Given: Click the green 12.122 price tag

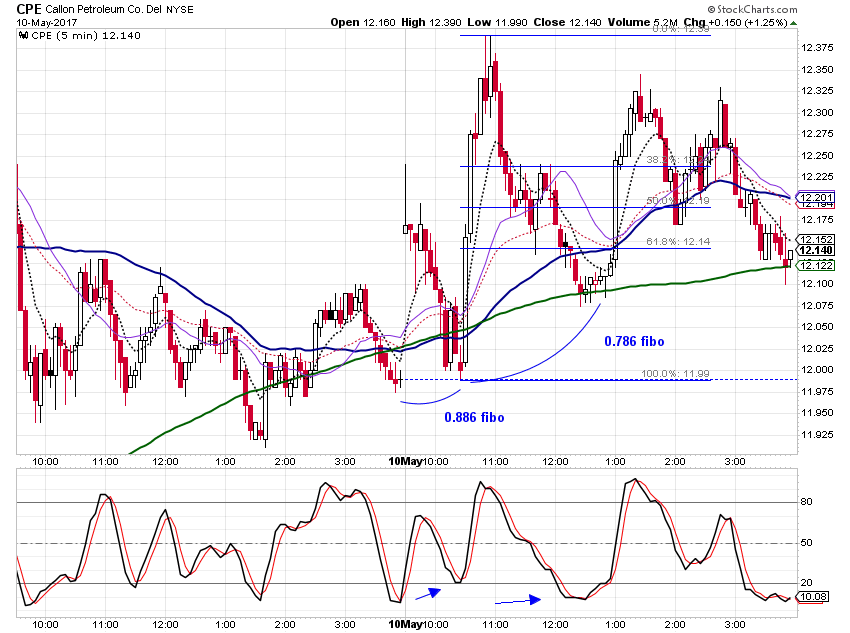Looking at the screenshot, I should click(x=816, y=265).
